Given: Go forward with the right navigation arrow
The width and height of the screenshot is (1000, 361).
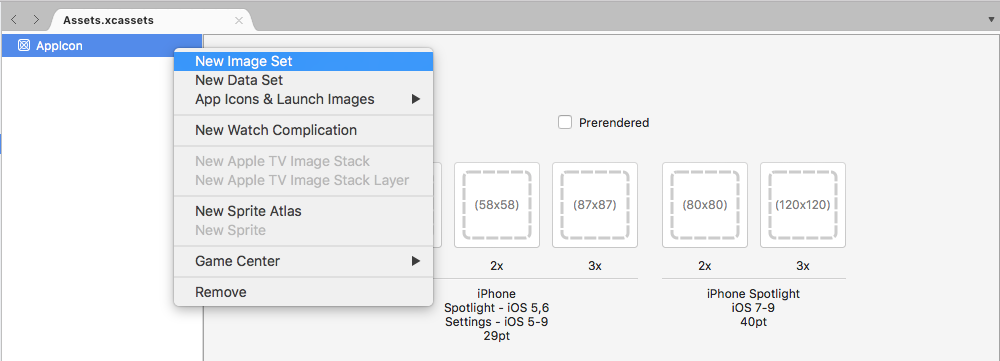Looking at the screenshot, I should tap(36, 20).
